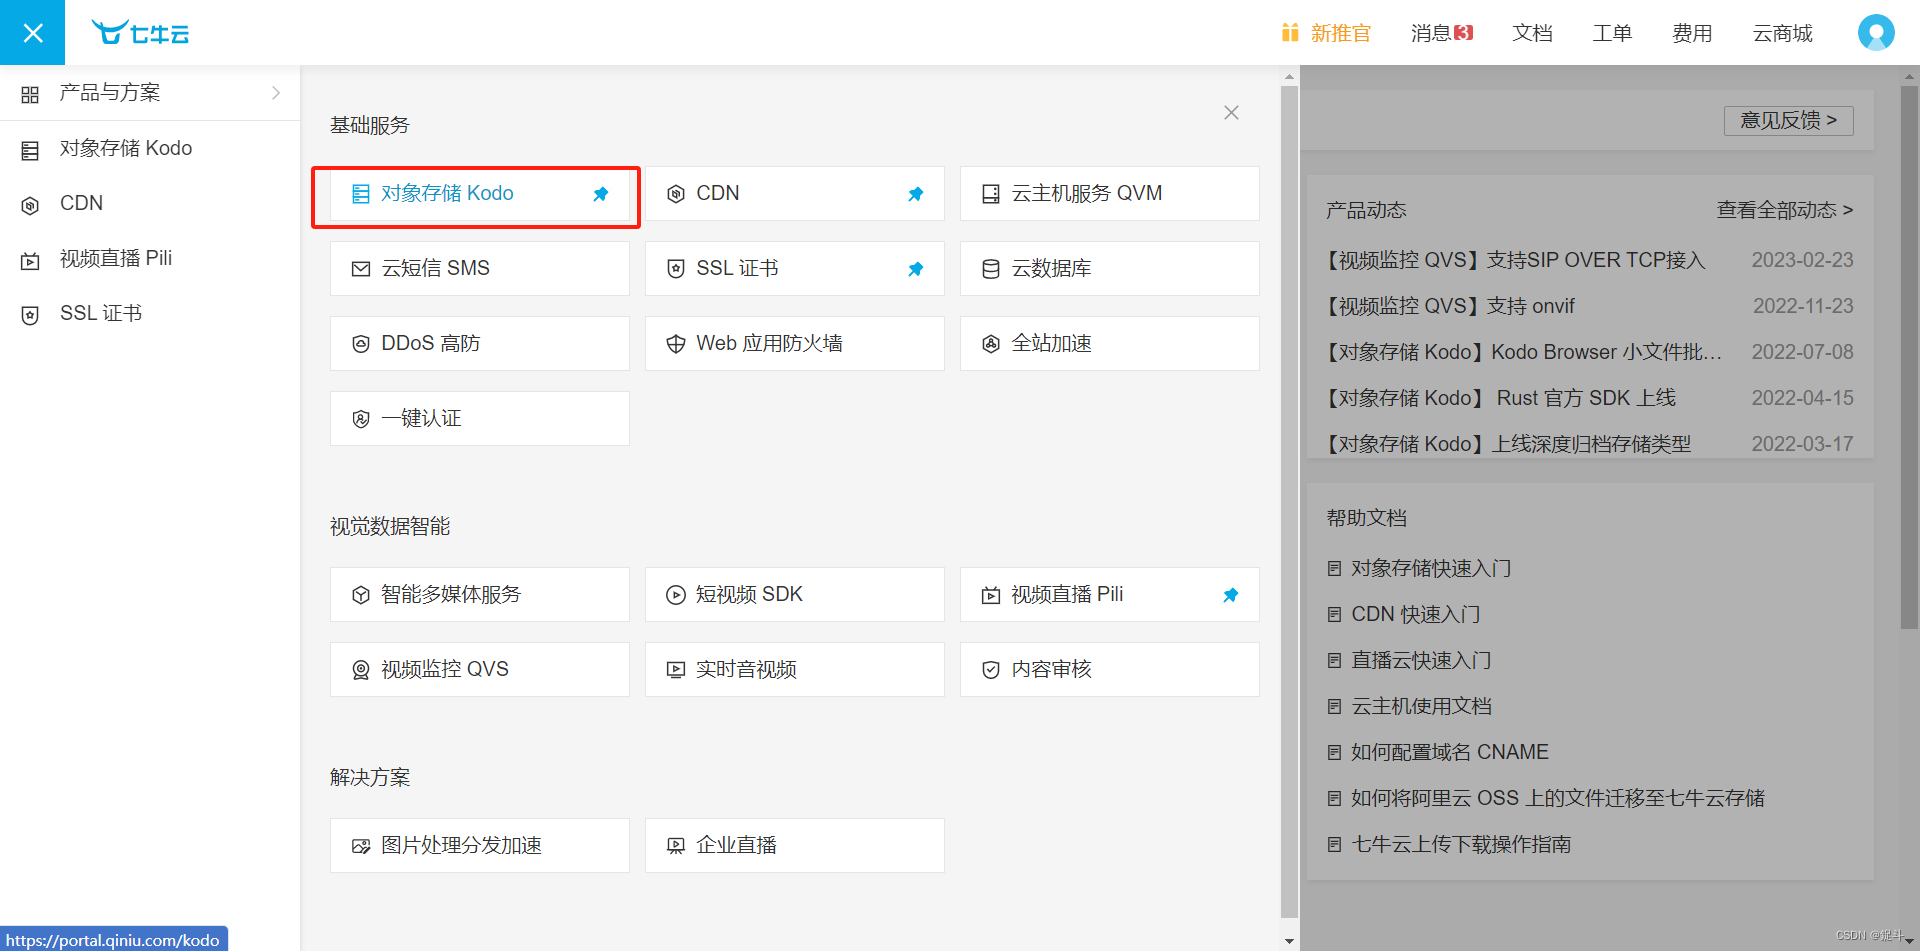Open help doc 七牛云上传下载操作指南
The image size is (1920, 951).
tap(1461, 844)
